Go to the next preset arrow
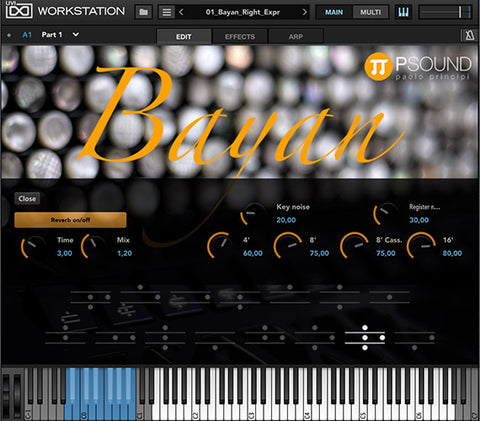Viewport: 480px width, 421px height. (x=304, y=12)
